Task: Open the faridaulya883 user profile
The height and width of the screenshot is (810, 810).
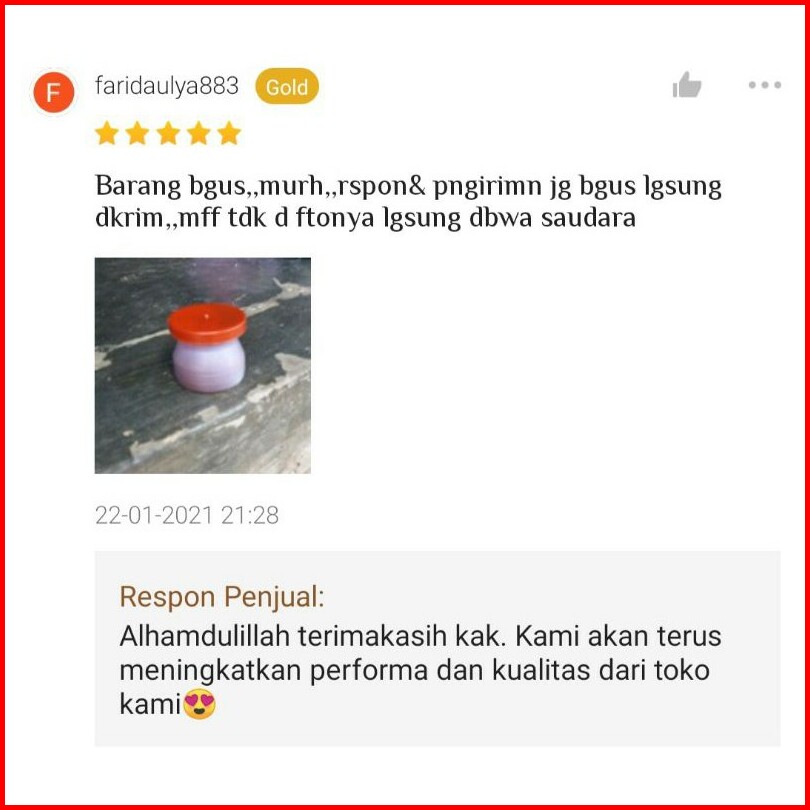Action: click(x=166, y=86)
